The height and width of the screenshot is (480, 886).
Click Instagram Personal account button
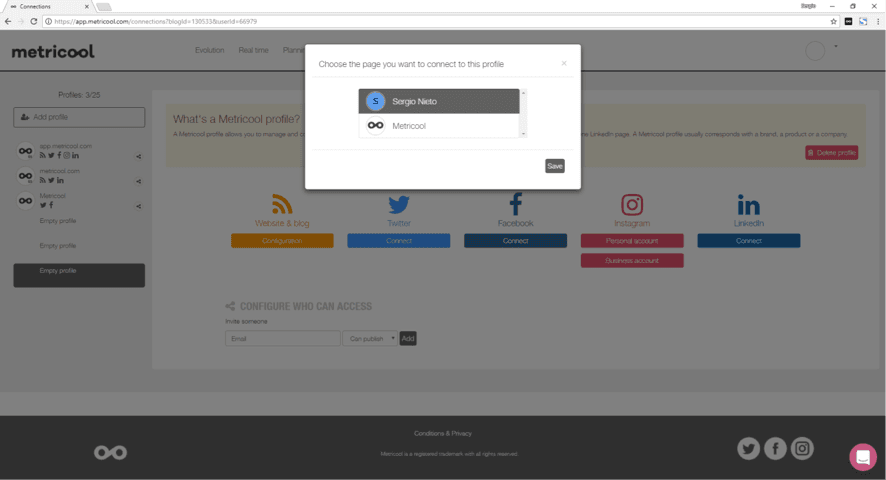(632, 241)
